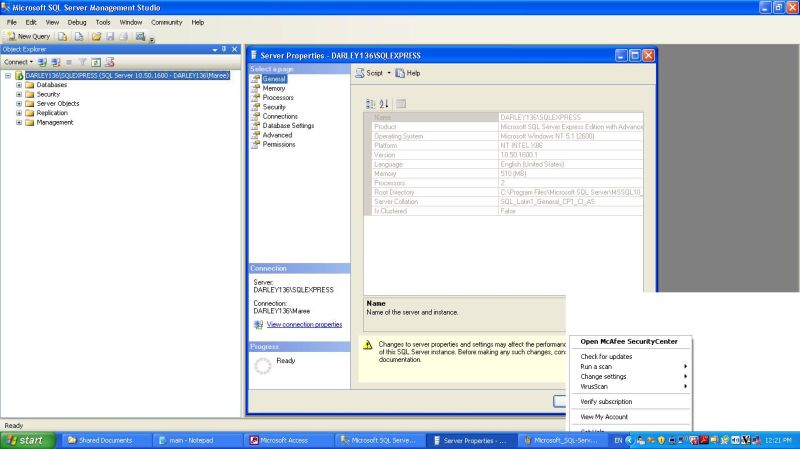
Task: Expand the Replication folder
Action: pos(19,113)
